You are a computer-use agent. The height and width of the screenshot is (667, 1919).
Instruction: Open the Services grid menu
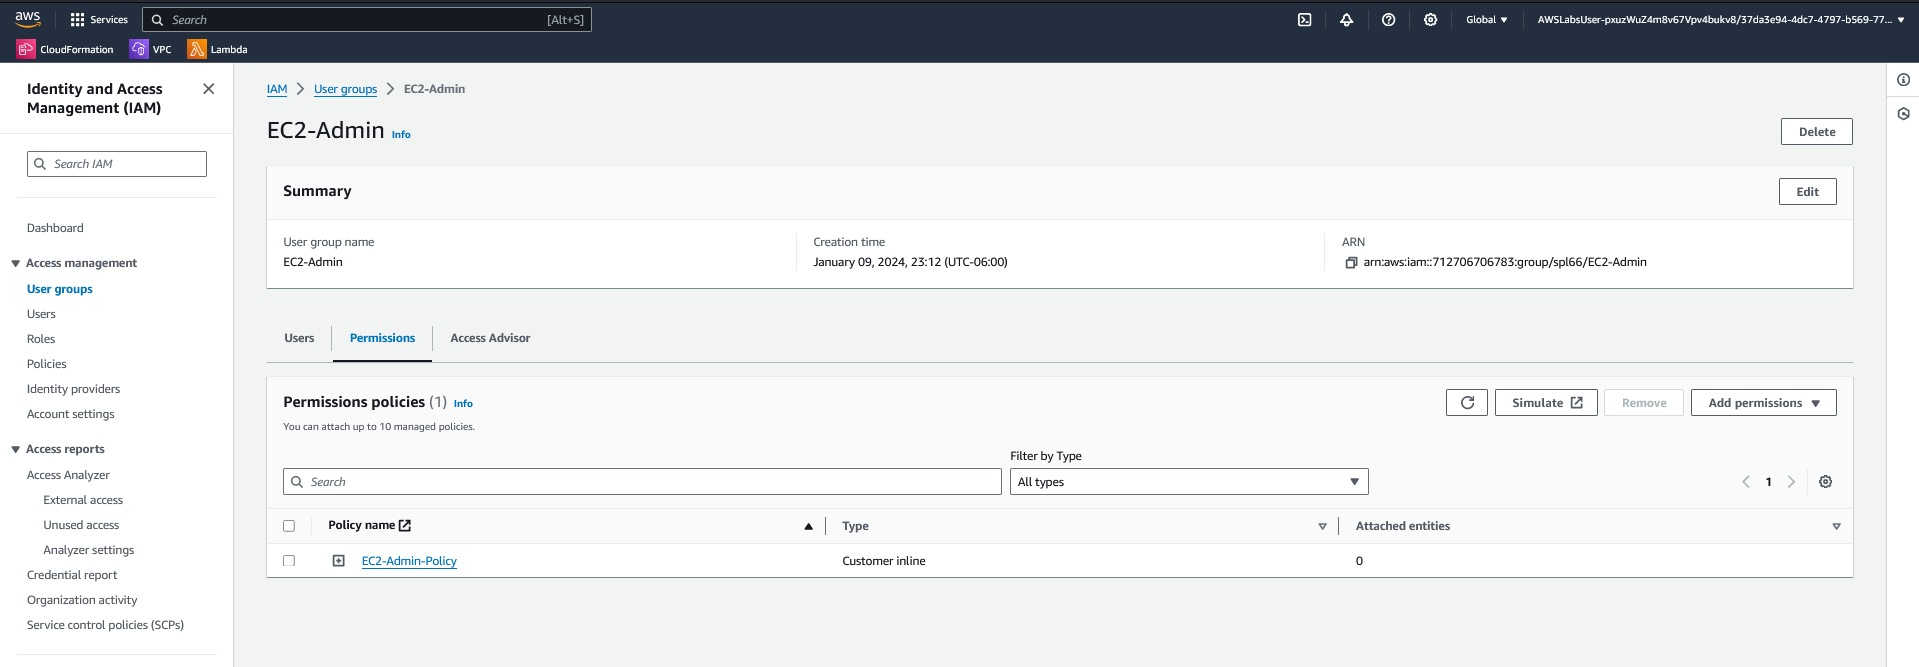pos(99,20)
